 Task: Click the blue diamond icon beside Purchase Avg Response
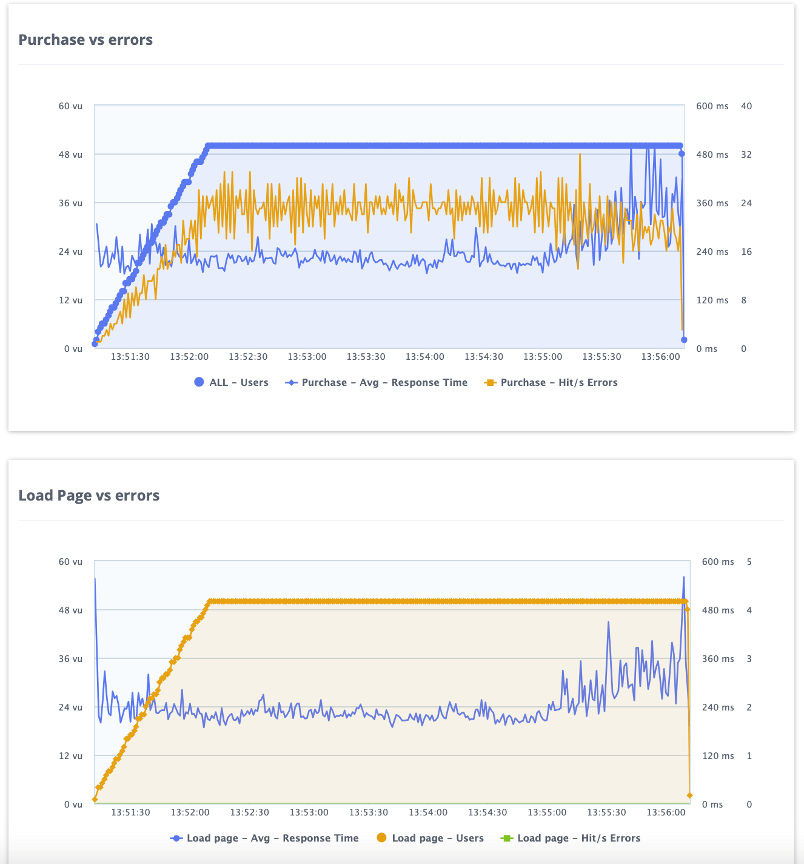(x=291, y=382)
